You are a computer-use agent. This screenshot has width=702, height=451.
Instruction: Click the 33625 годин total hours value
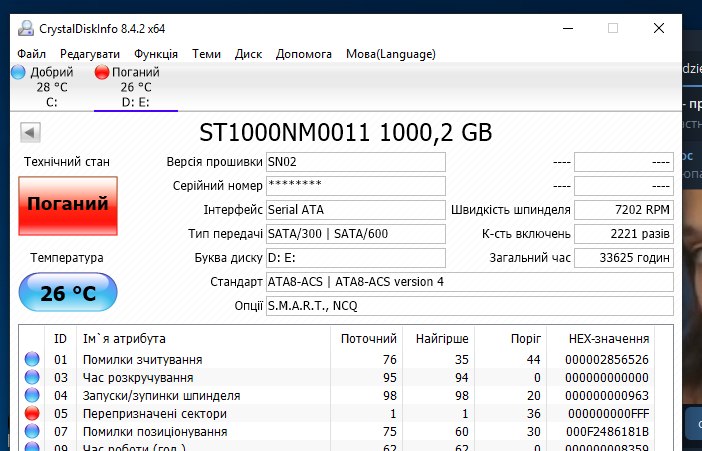[x=624, y=258]
